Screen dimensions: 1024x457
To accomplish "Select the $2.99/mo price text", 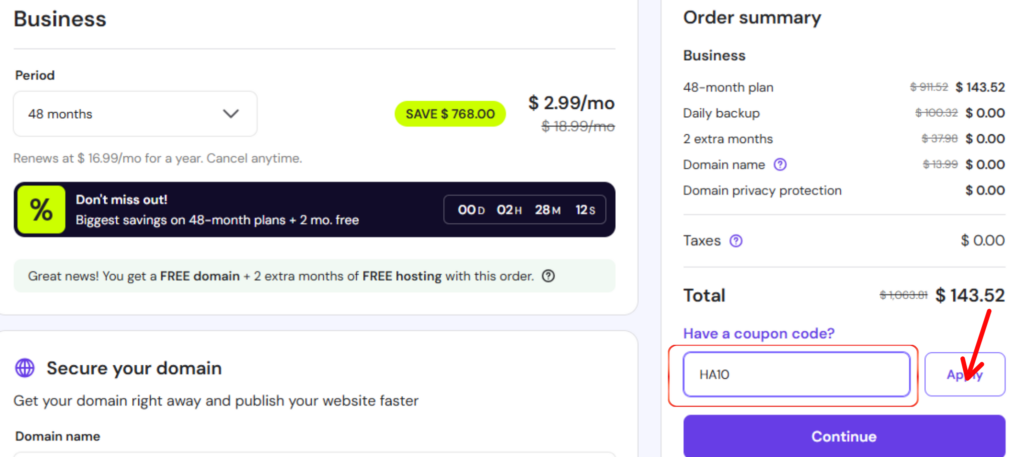I will point(571,103).
